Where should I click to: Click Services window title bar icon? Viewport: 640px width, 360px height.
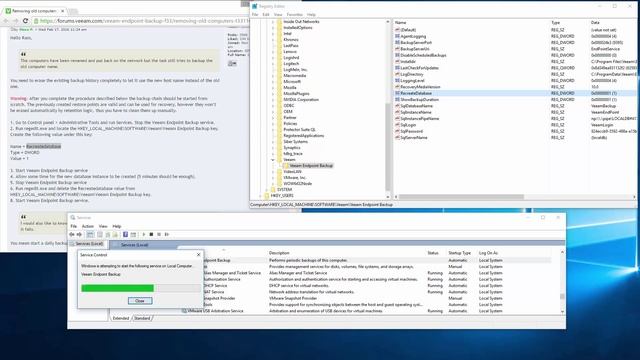pyautogui.click(x=73, y=218)
